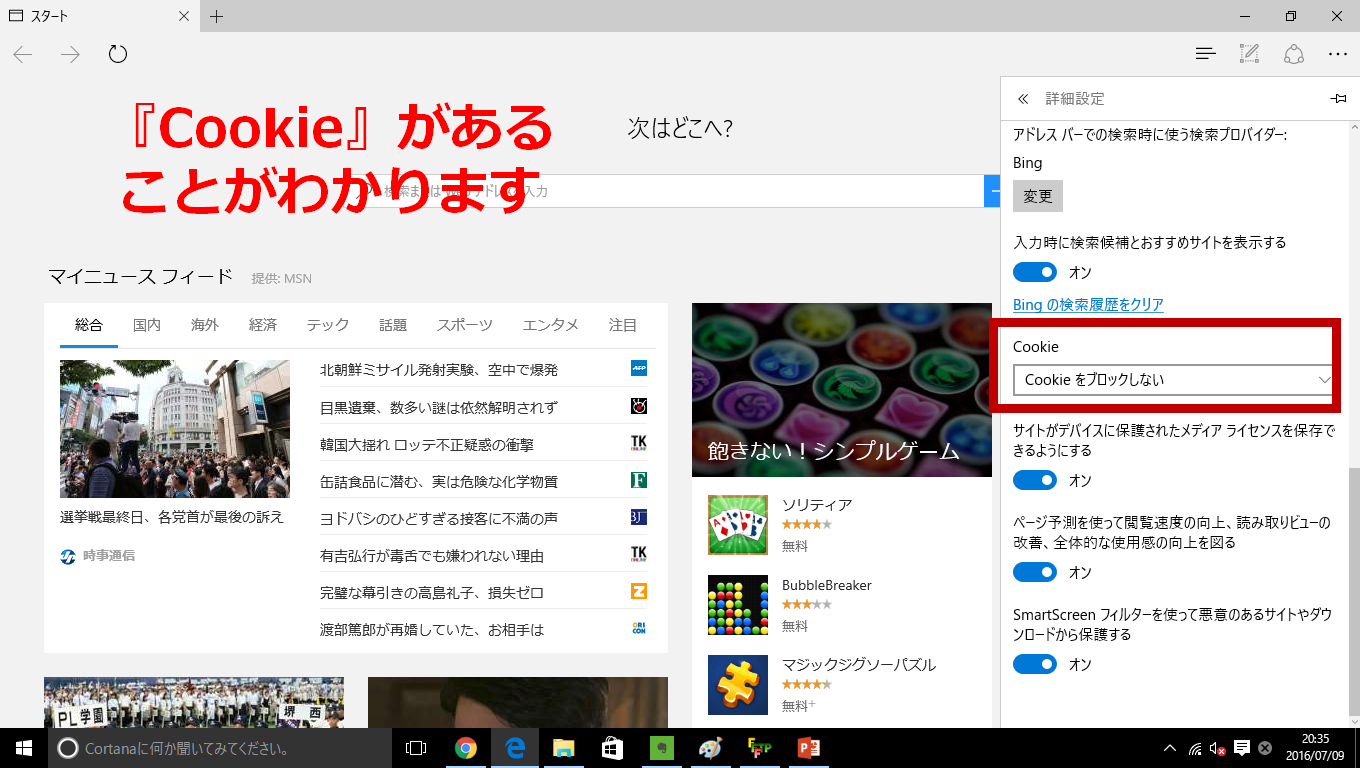Toggle 入力時に検索候補 search suggestions switch

pos(1035,272)
